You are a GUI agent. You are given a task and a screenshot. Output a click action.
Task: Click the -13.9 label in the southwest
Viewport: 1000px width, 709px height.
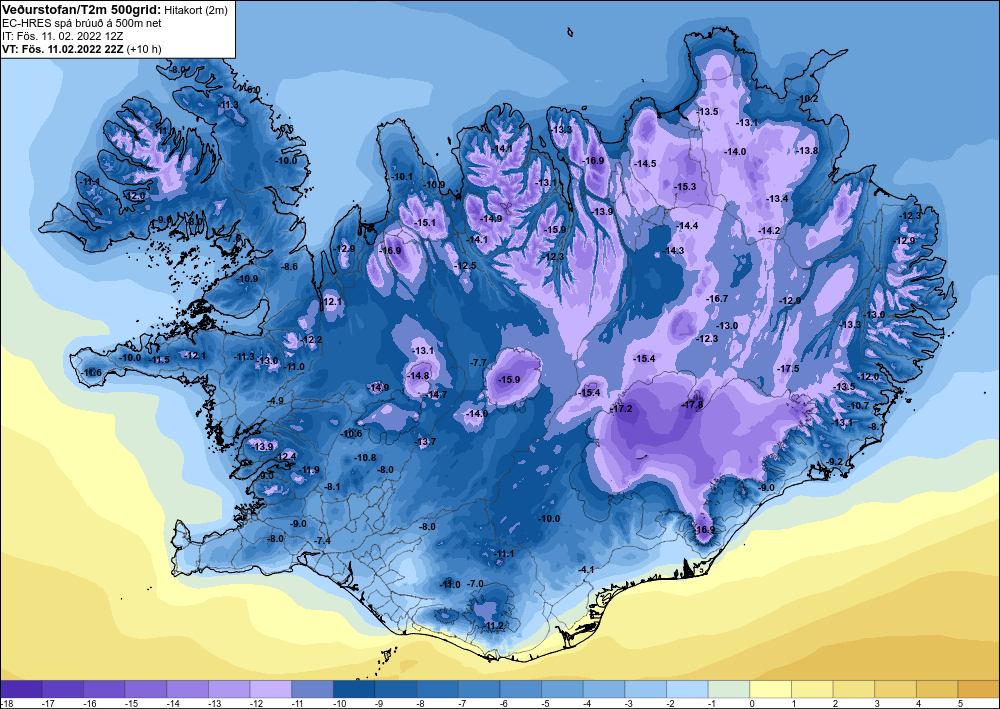click(262, 446)
